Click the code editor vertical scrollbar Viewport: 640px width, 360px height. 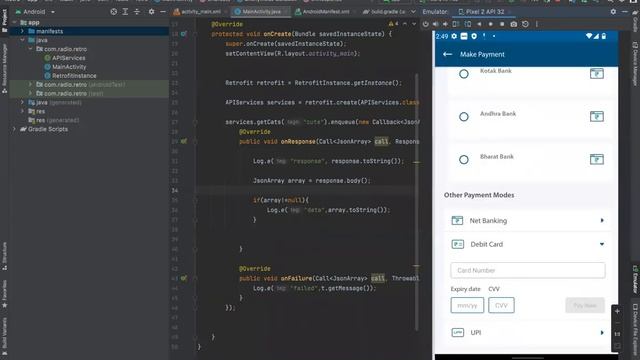417,202
